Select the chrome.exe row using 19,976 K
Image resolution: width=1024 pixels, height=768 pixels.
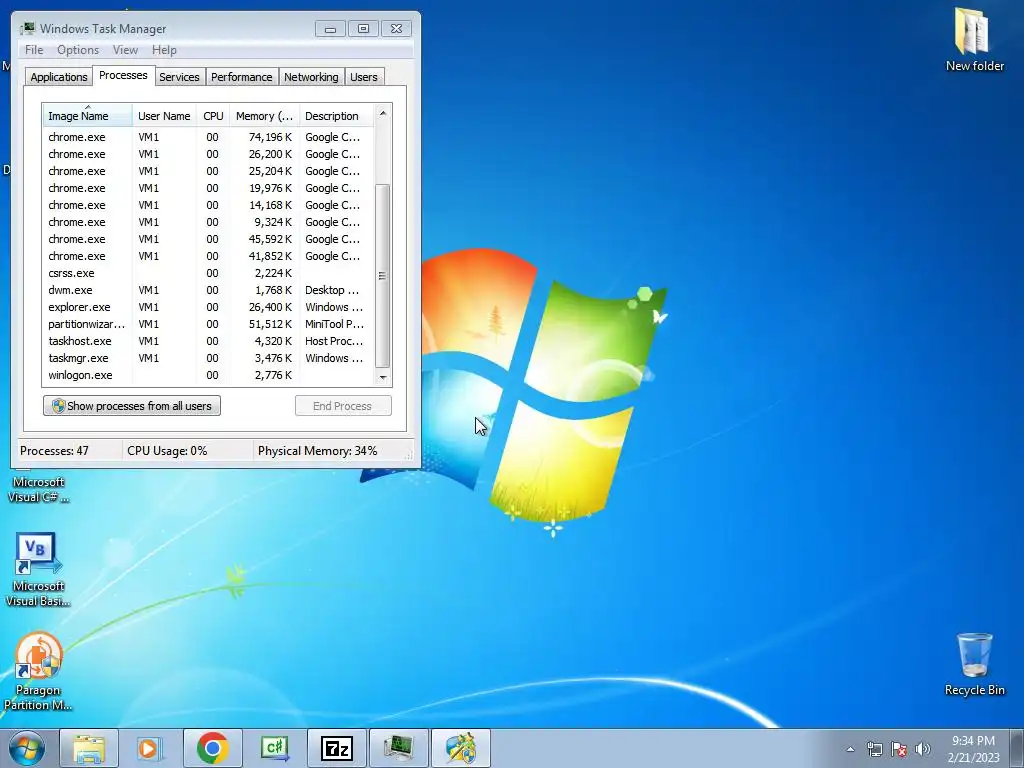click(208, 188)
